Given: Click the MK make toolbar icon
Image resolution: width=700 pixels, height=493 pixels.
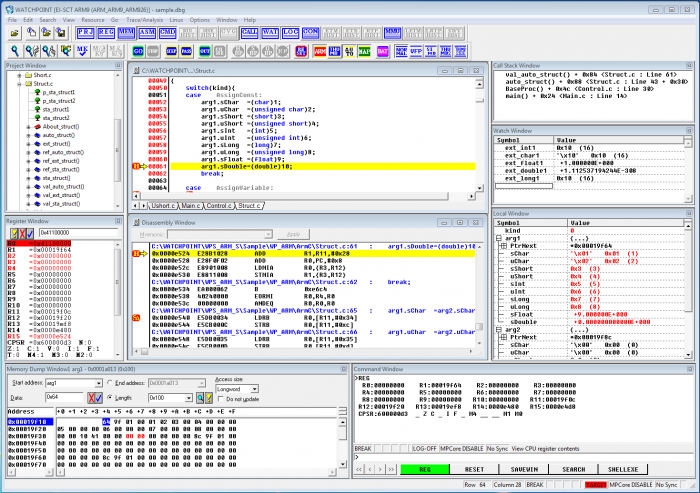Looking at the screenshot, I should [82, 51].
